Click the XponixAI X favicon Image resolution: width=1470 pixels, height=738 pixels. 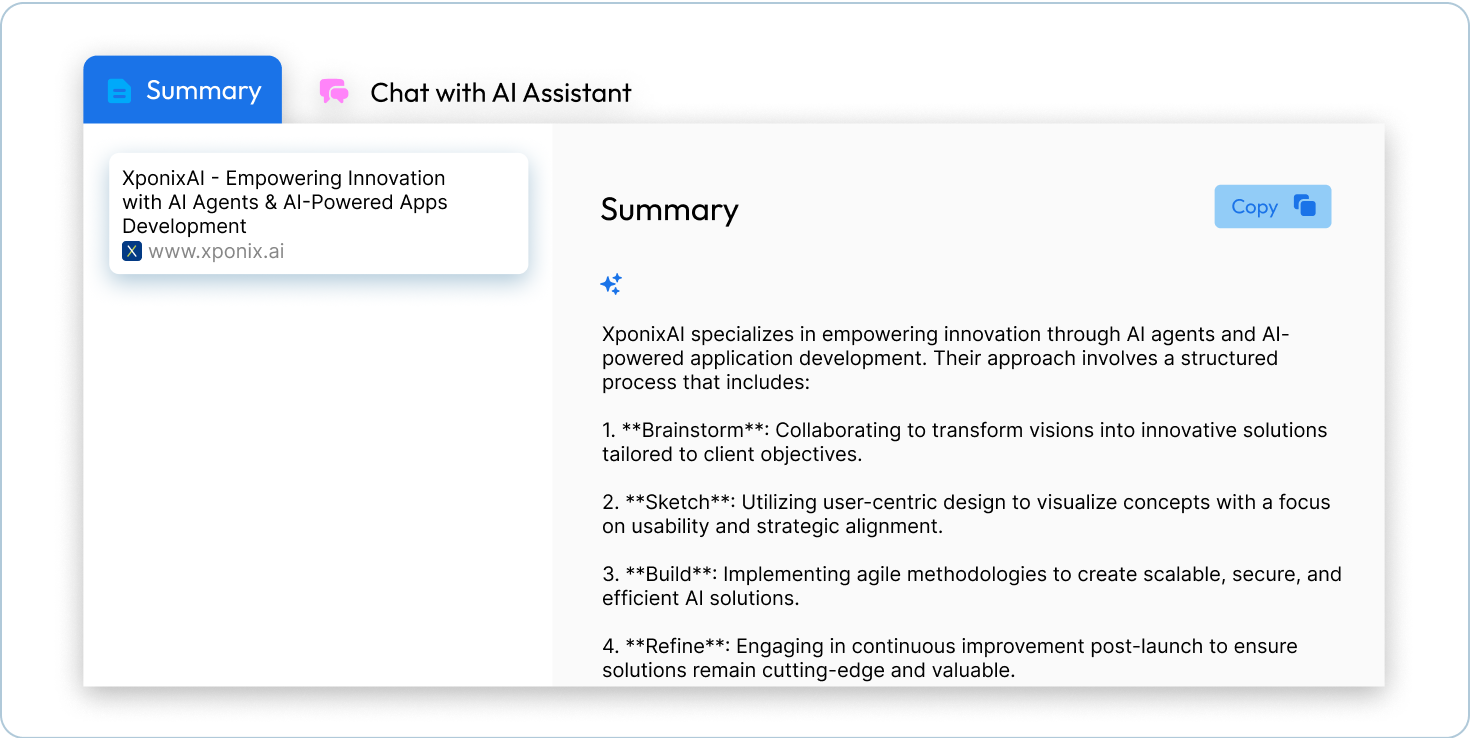pyautogui.click(x=132, y=251)
